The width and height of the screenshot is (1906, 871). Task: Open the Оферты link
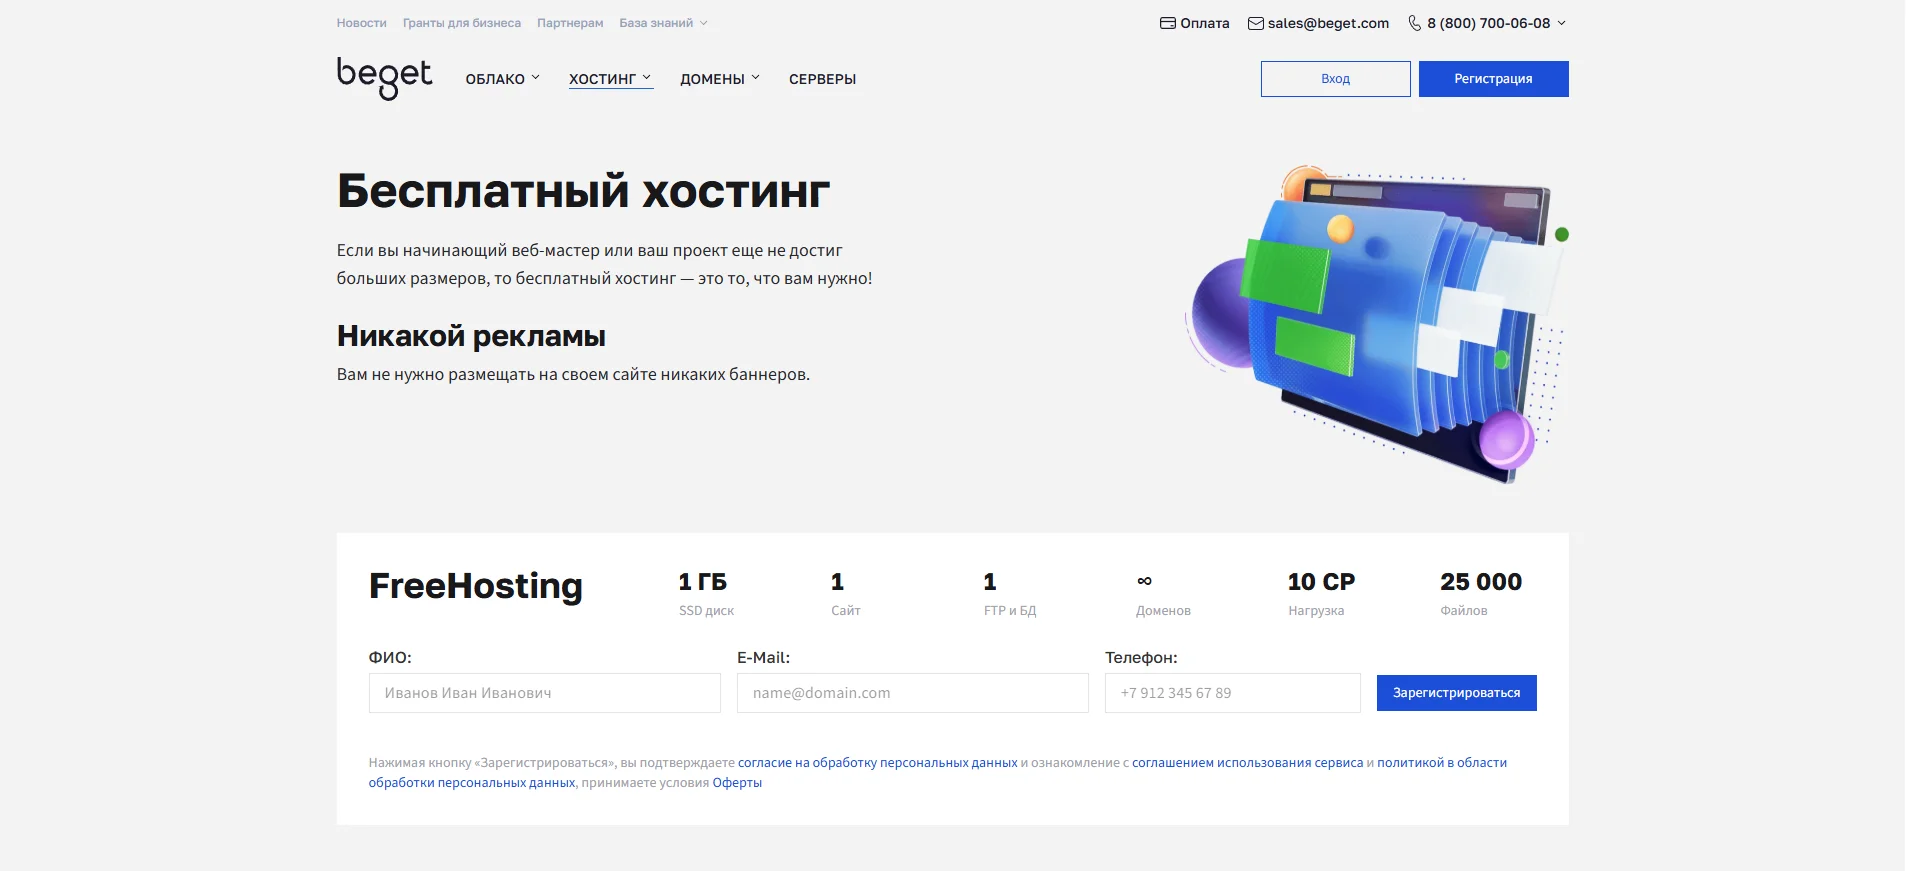737,783
